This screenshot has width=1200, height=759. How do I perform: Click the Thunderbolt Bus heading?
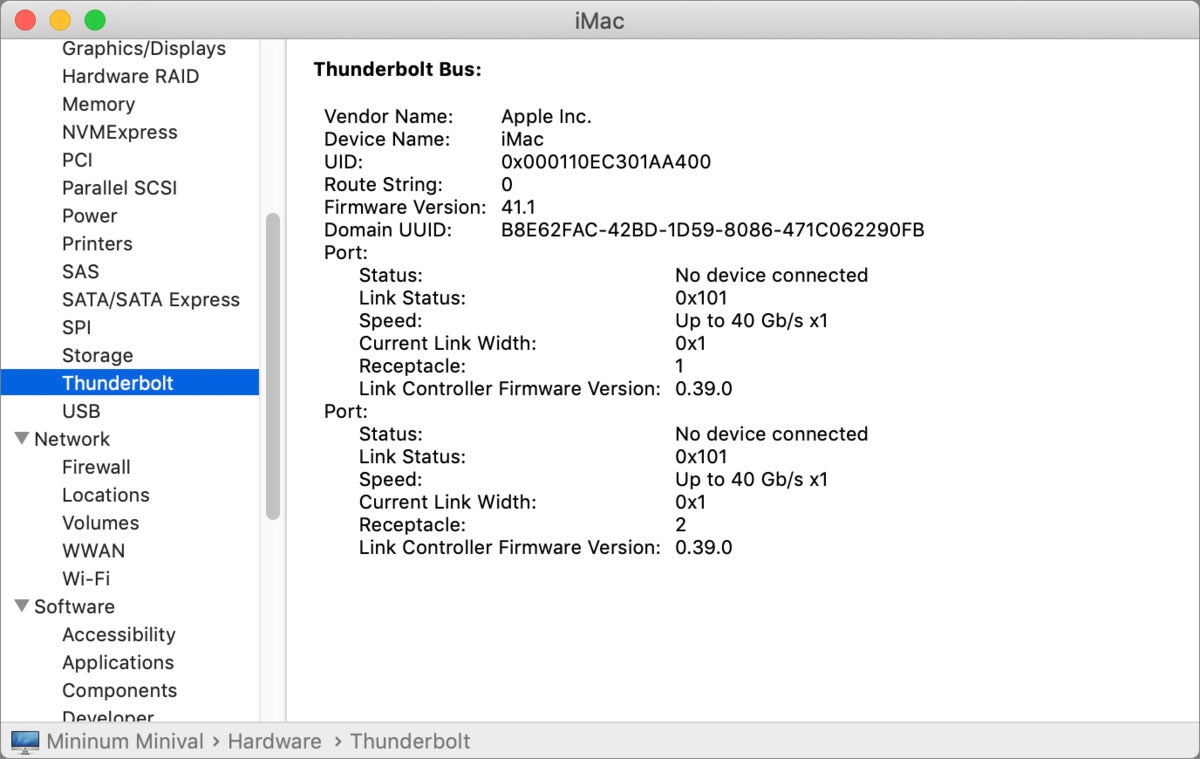click(x=397, y=70)
